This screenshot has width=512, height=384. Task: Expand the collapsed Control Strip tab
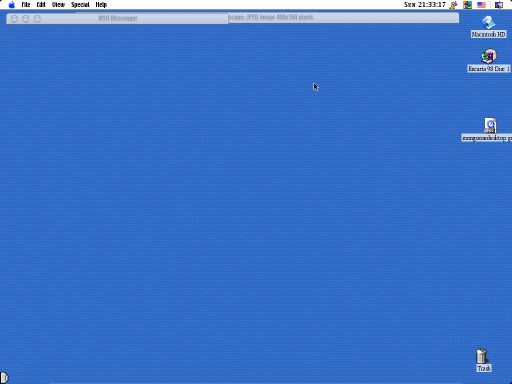click(x=4, y=378)
